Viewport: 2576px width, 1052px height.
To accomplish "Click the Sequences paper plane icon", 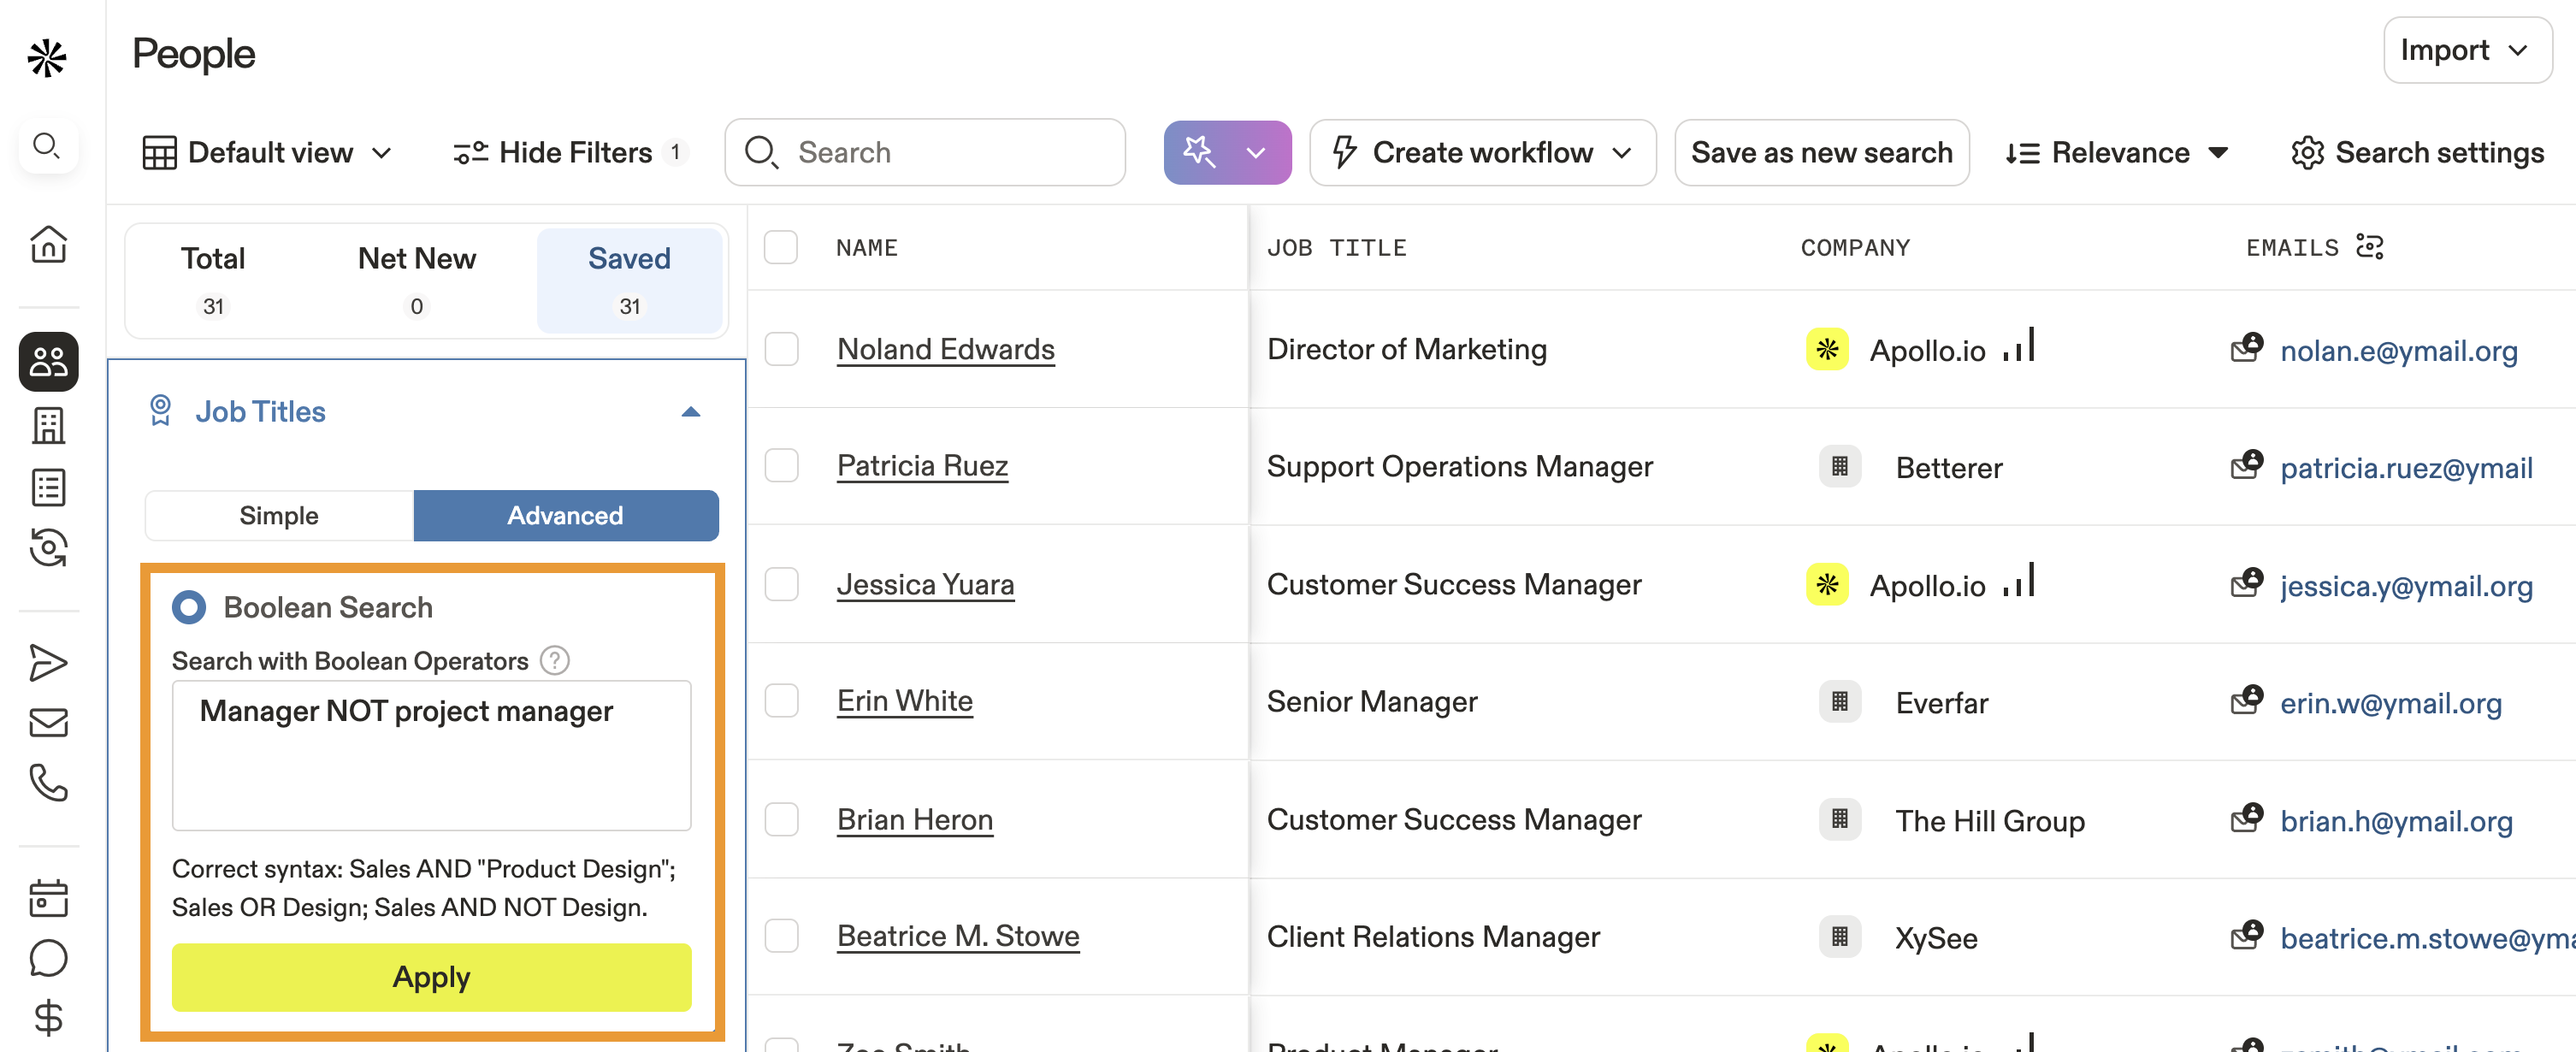I will click(47, 662).
